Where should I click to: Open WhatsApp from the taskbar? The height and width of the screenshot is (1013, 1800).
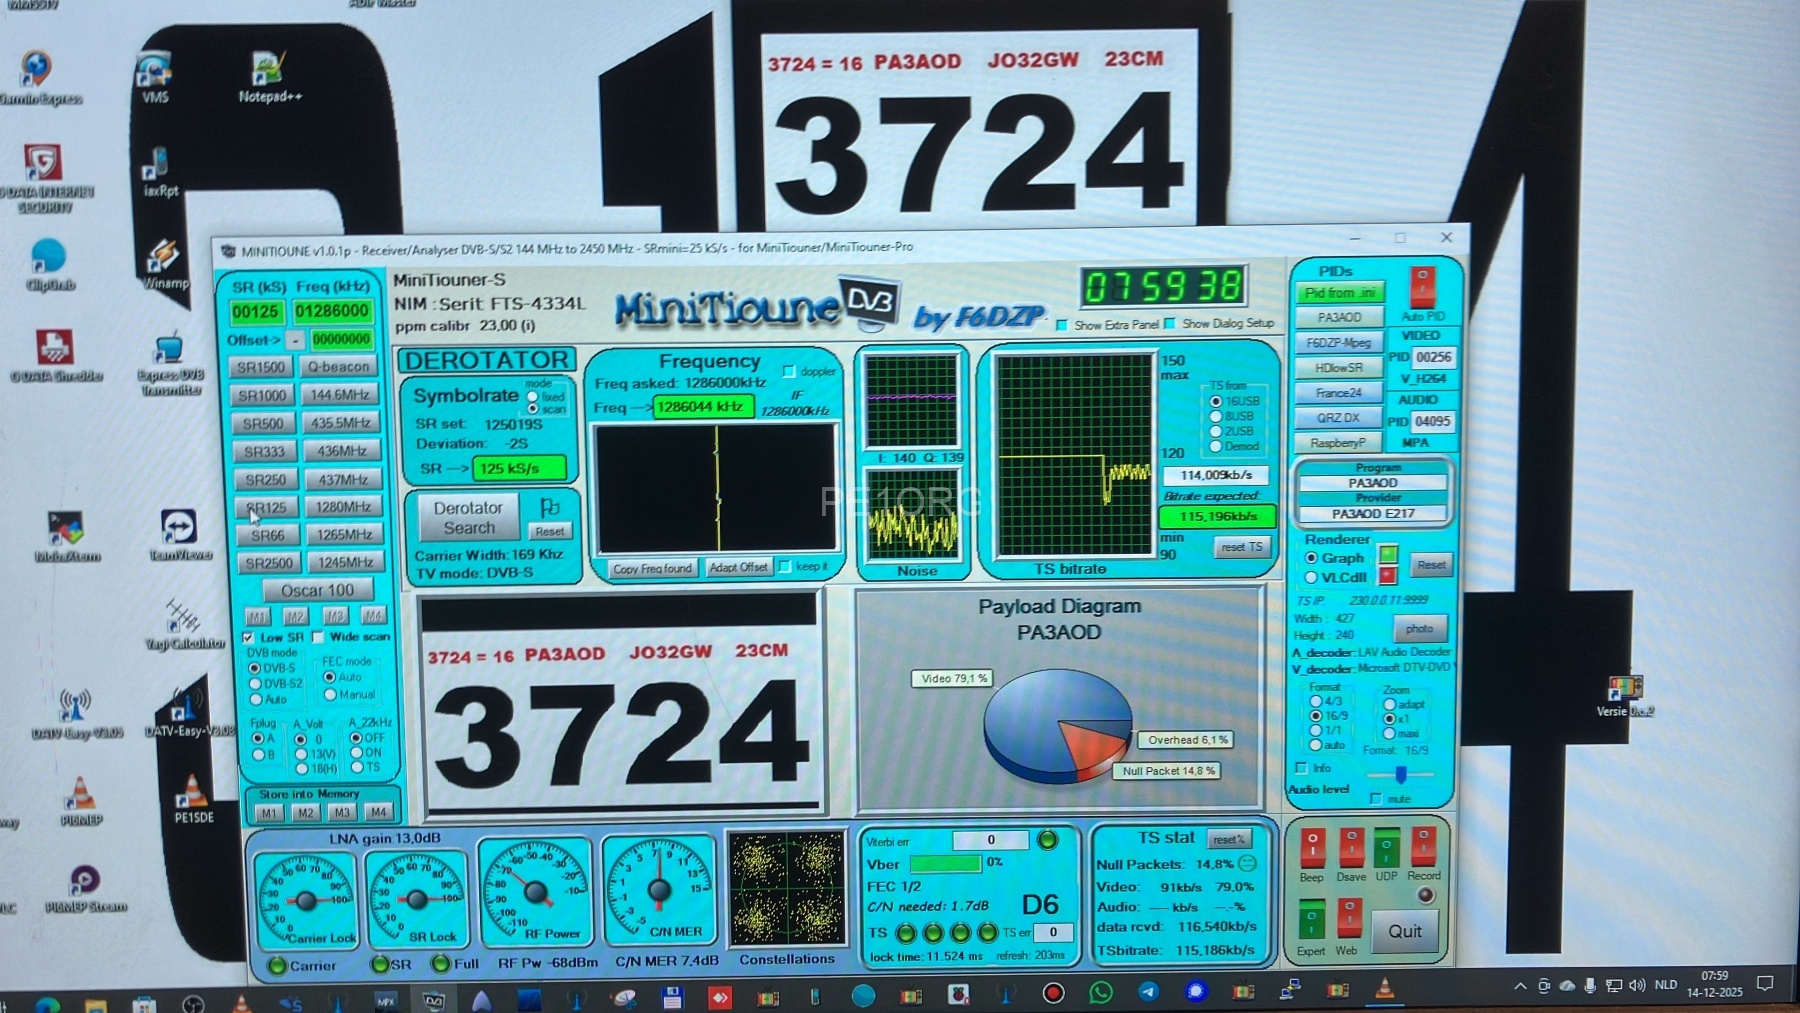[x=1101, y=992]
